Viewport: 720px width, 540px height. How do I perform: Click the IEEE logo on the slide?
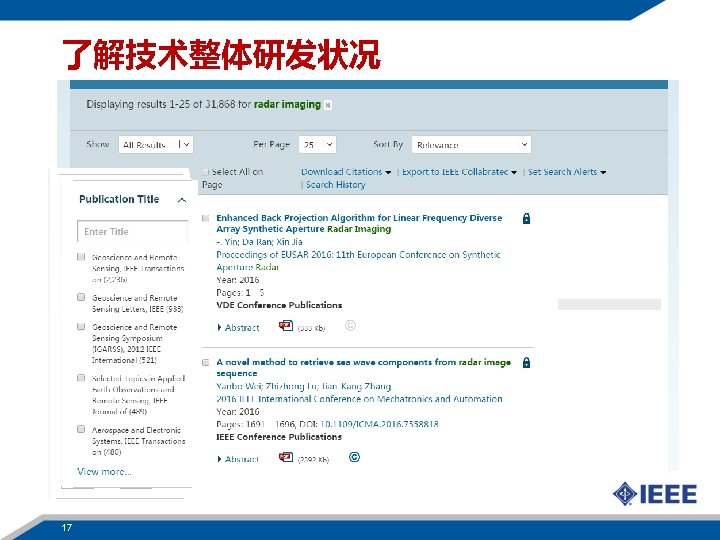(x=655, y=494)
